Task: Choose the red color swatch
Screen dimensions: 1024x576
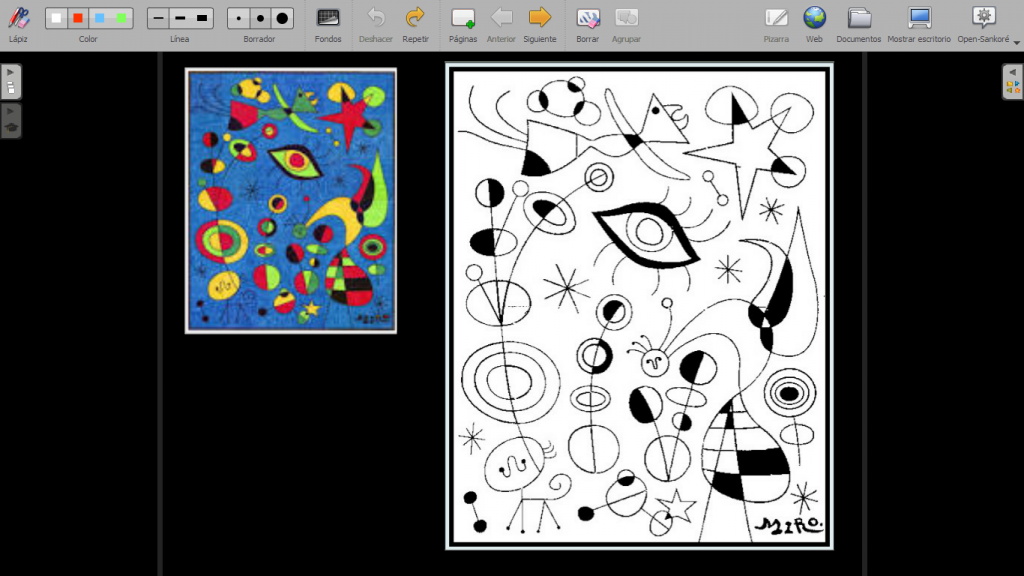Action: 78,18
